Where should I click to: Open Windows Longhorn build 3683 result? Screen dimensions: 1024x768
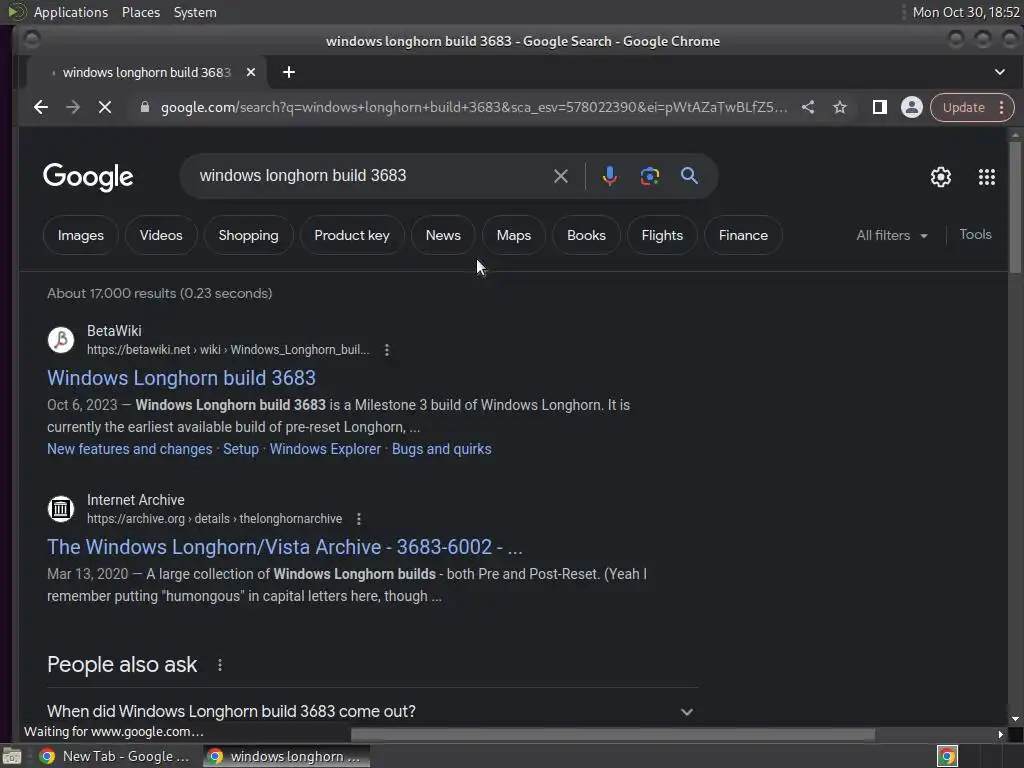[x=181, y=378]
